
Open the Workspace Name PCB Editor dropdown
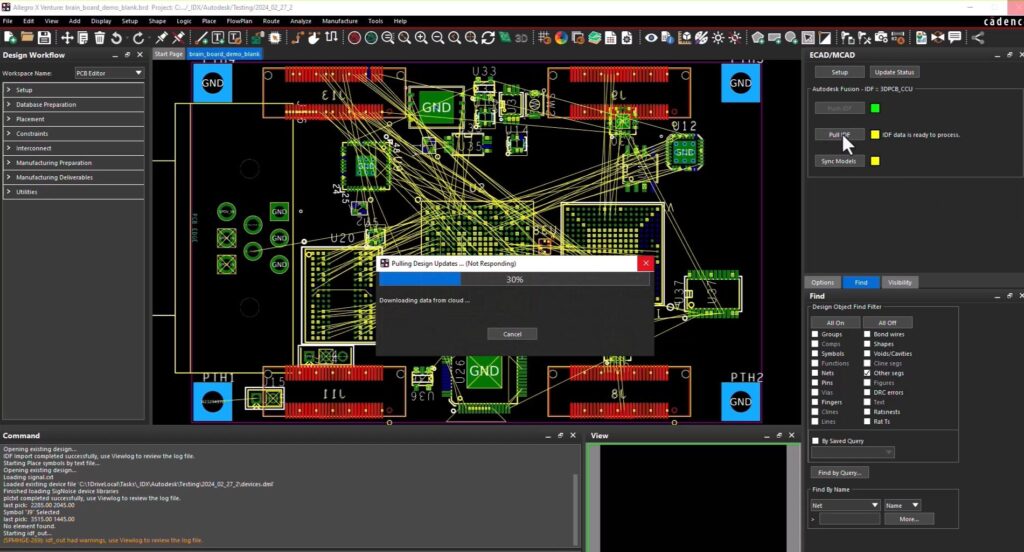coord(109,73)
